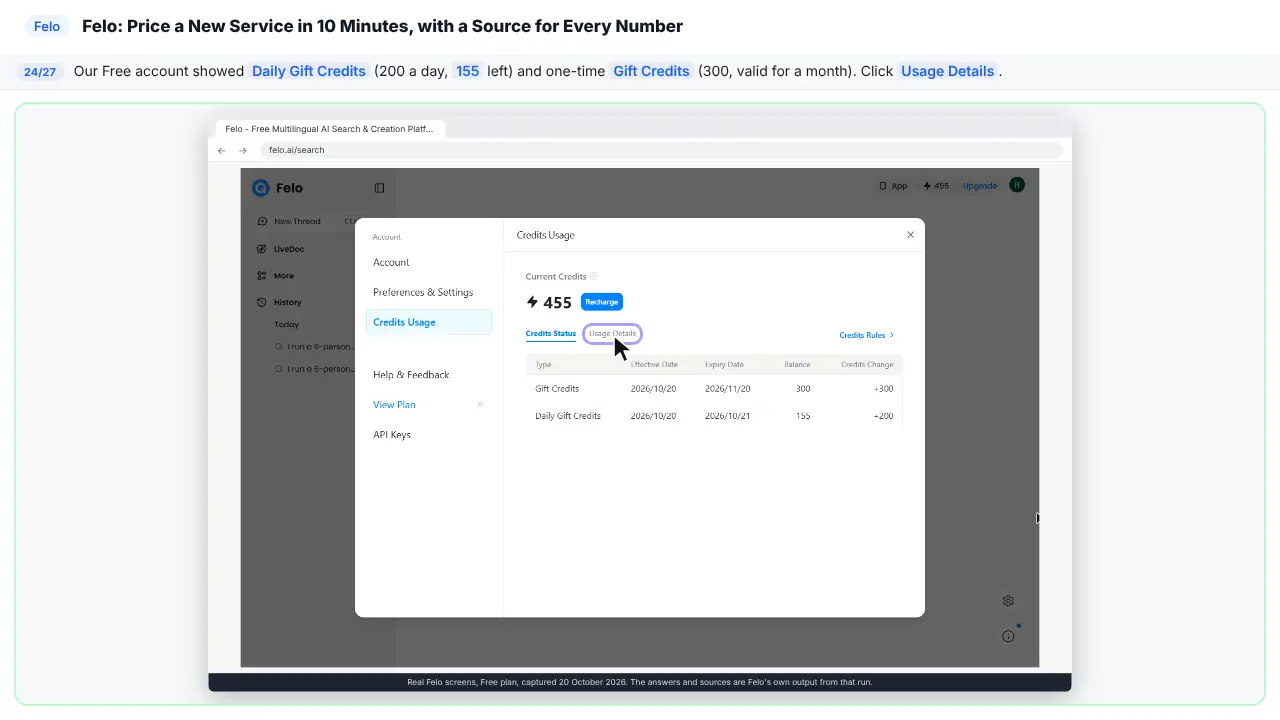Open the More sidebar item
1280x720 pixels.
tap(276, 276)
